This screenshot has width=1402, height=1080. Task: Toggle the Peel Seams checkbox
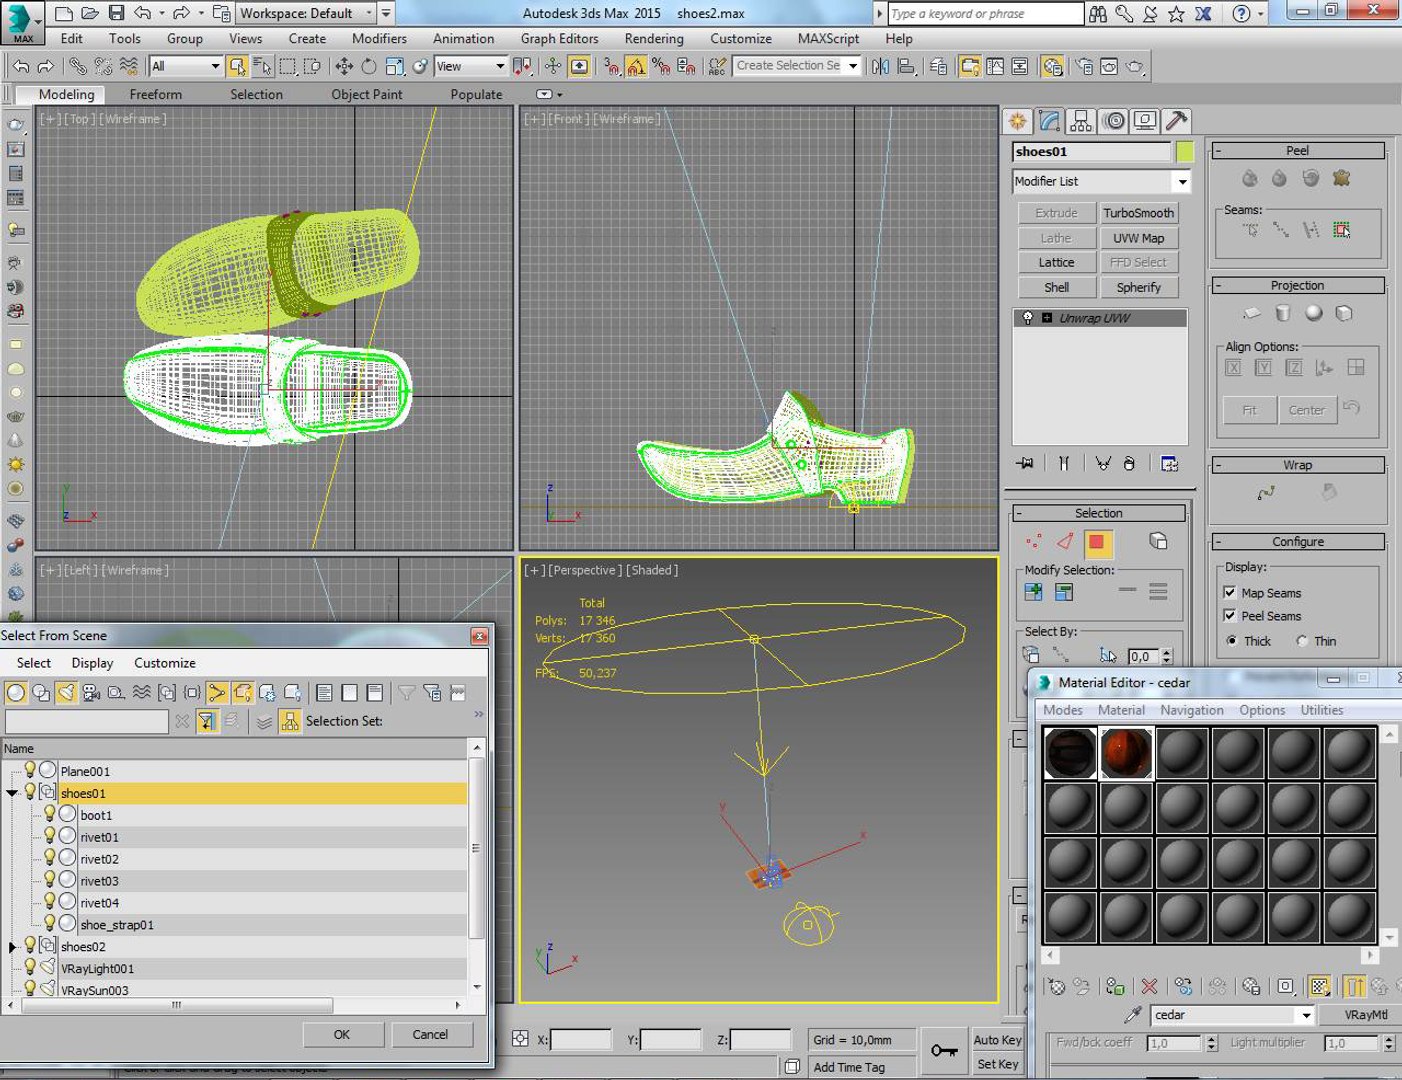pyautogui.click(x=1230, y=616)
